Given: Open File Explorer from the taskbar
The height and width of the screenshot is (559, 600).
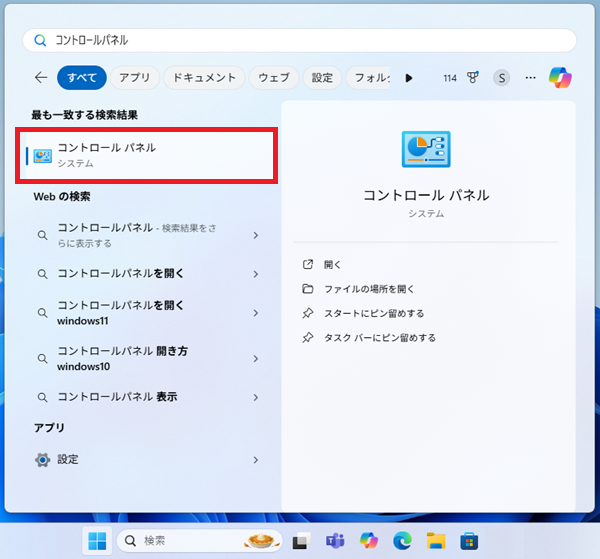Looking at the screenshot, I should [436, 541].
